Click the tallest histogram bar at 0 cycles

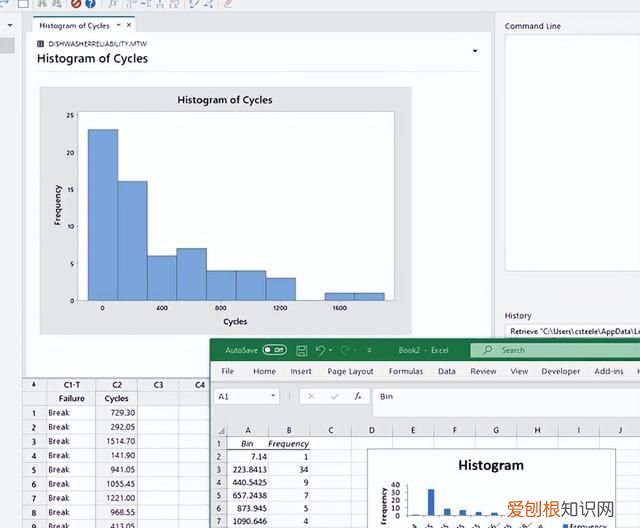[x=102, y=214]
